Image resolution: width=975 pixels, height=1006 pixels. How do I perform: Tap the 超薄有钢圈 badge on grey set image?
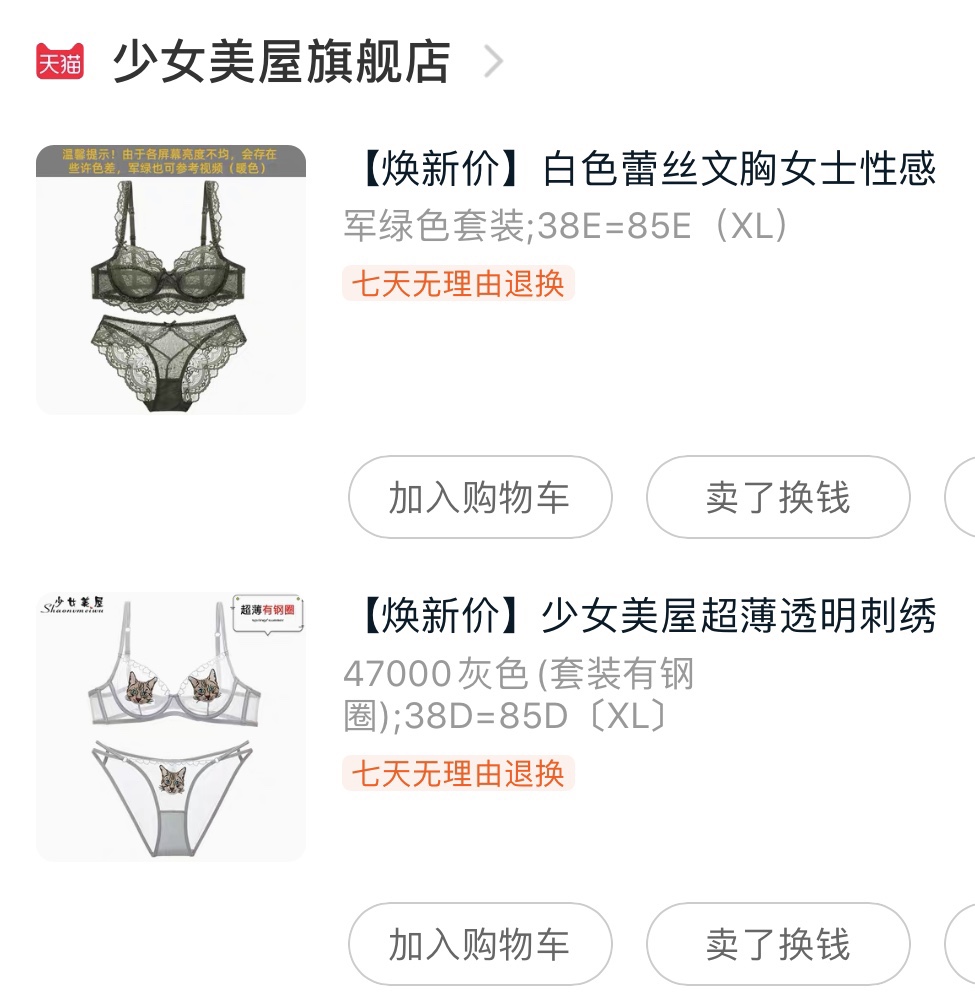(267, 613)
